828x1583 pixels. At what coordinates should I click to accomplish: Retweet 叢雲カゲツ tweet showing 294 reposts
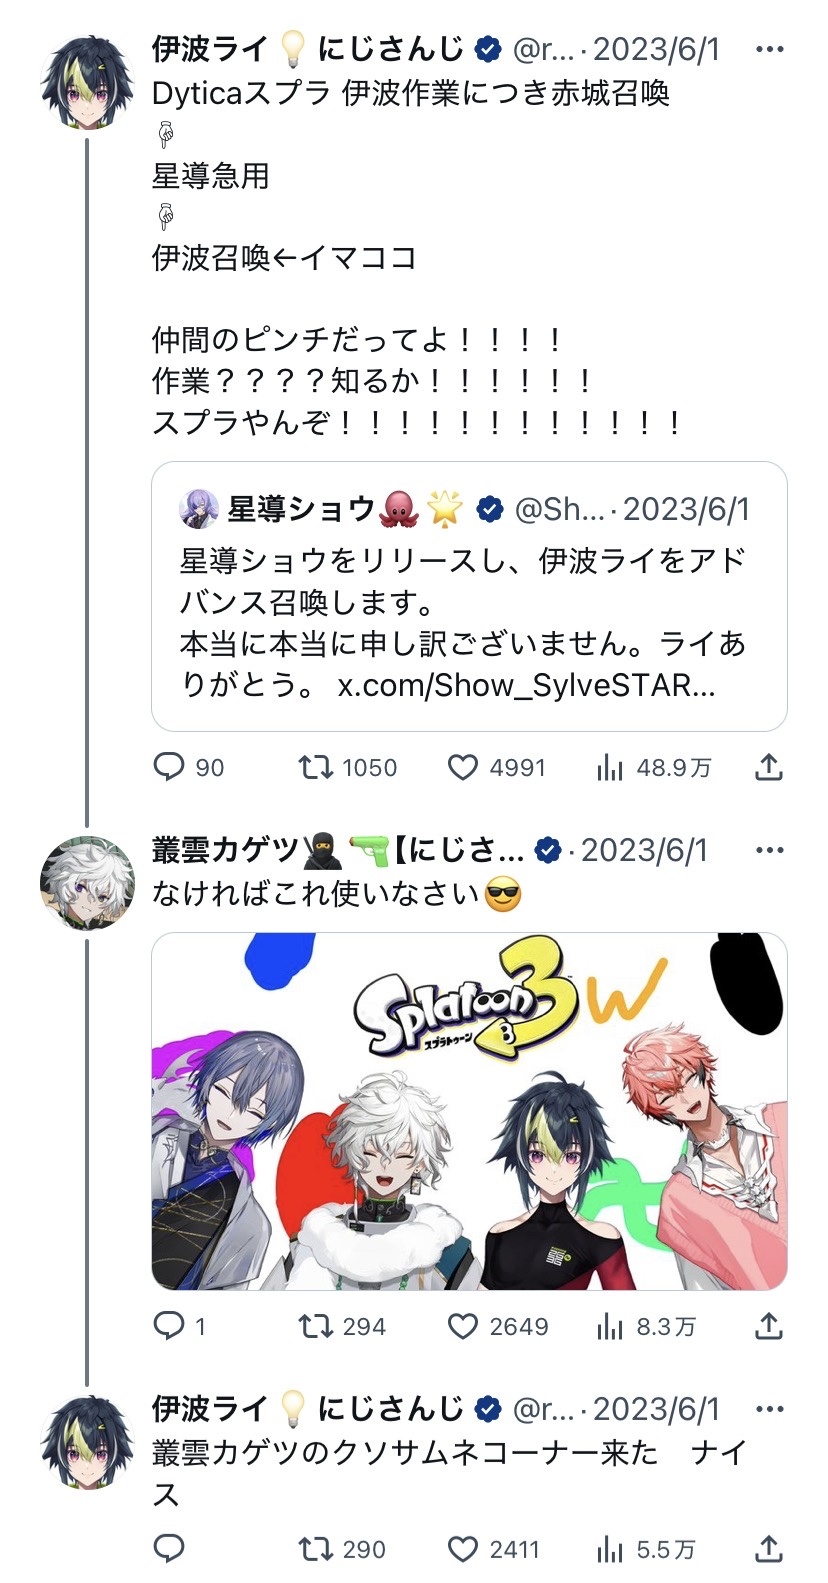tap(315, 1326)
